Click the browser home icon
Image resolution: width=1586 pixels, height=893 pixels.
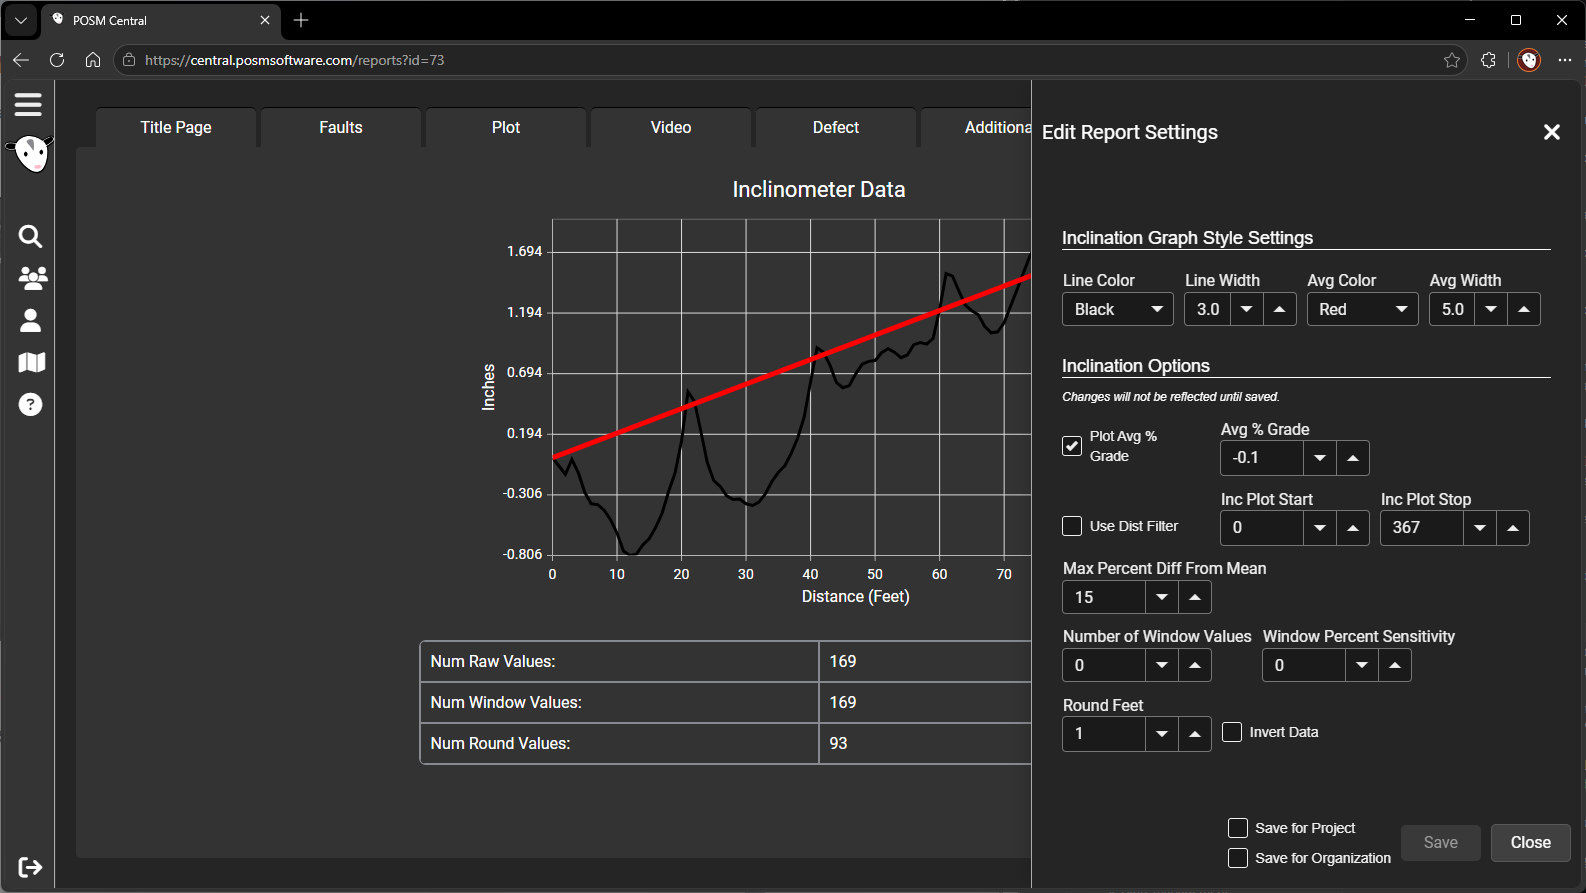click(93, 60)
